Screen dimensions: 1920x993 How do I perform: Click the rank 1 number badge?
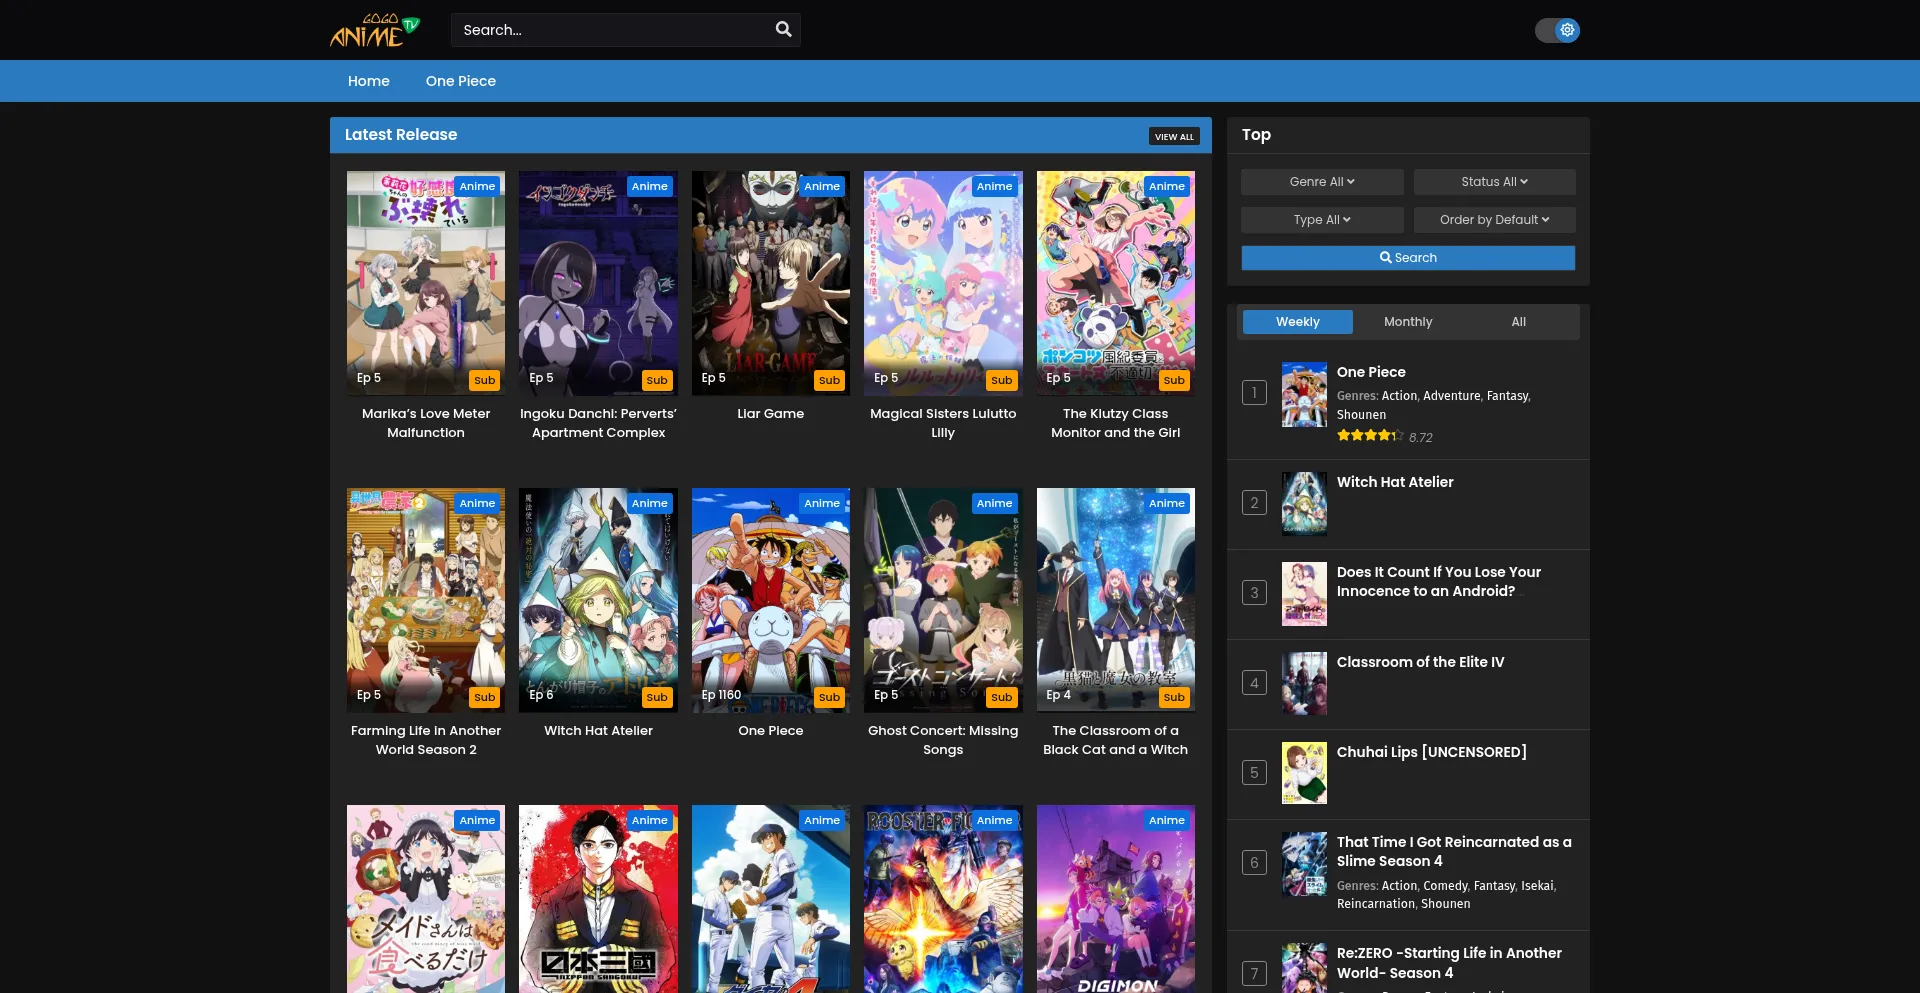(1254, 393)
